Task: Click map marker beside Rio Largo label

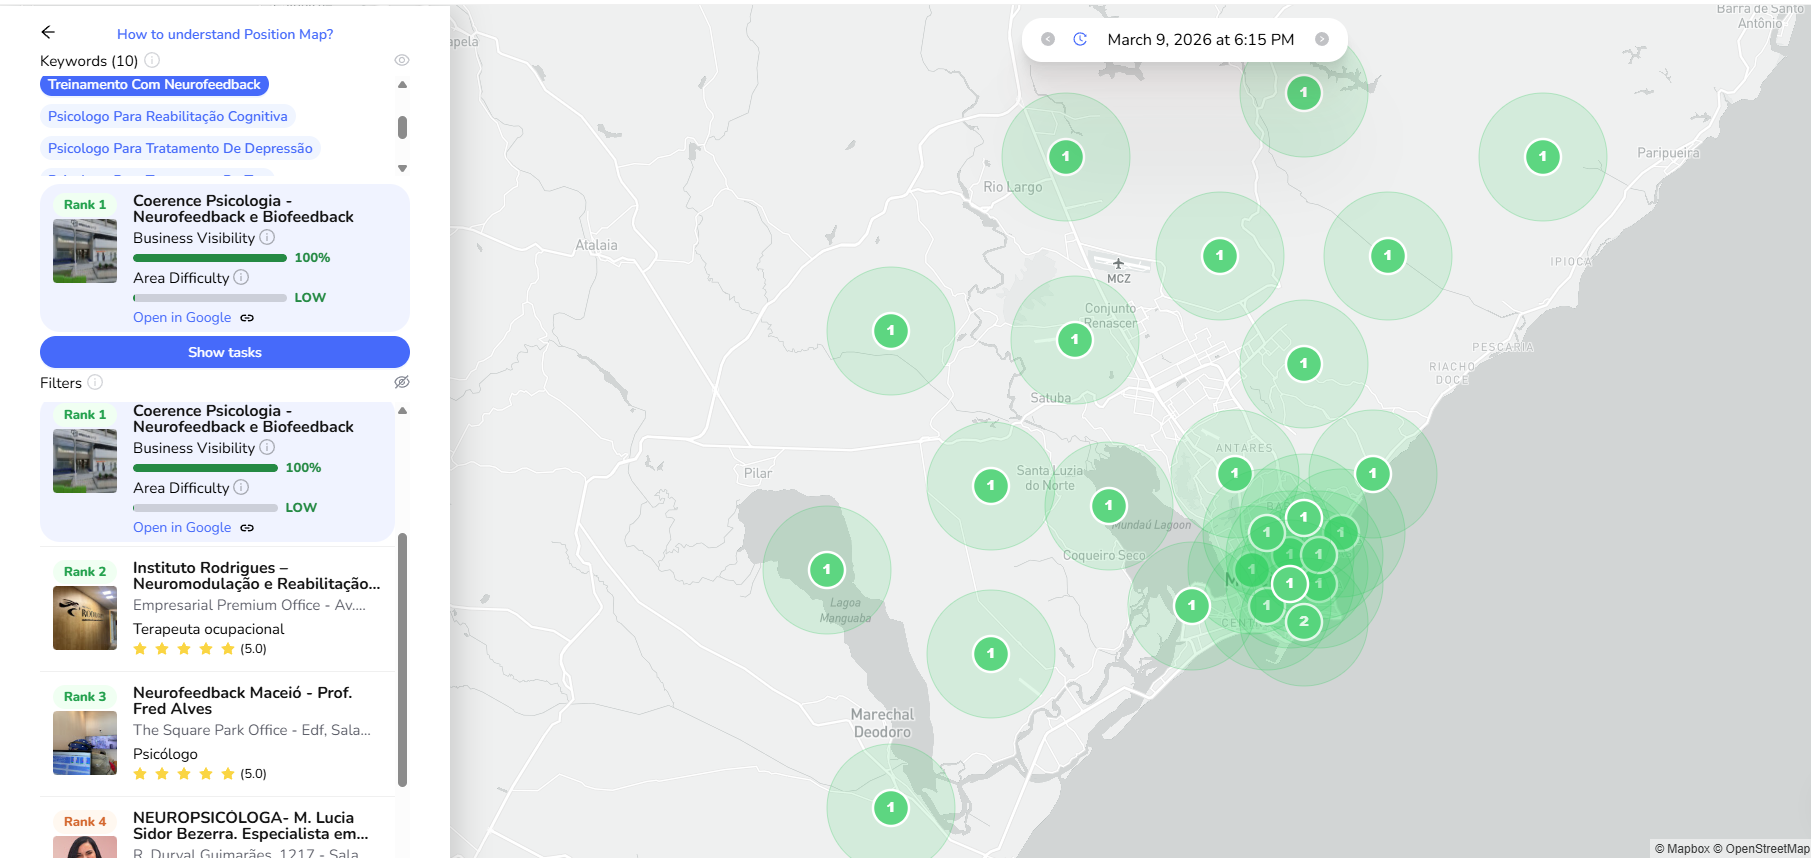Action: (x=1066, y=156)
